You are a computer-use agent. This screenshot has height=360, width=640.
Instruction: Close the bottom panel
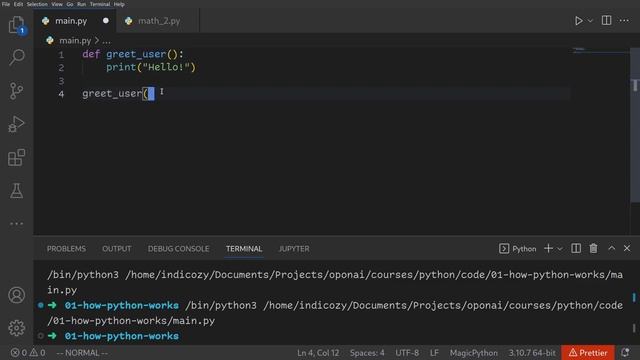point(627,248)
